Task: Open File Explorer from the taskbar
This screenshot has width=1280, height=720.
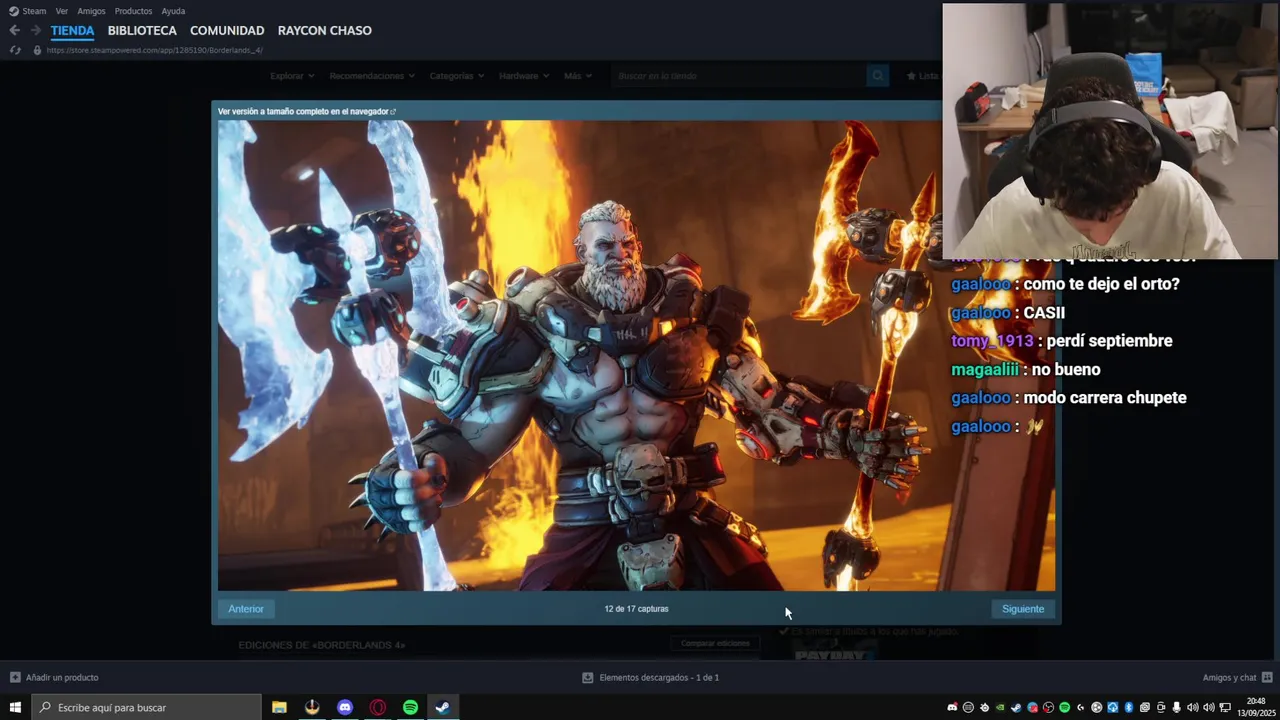Action: coord(279,707)
